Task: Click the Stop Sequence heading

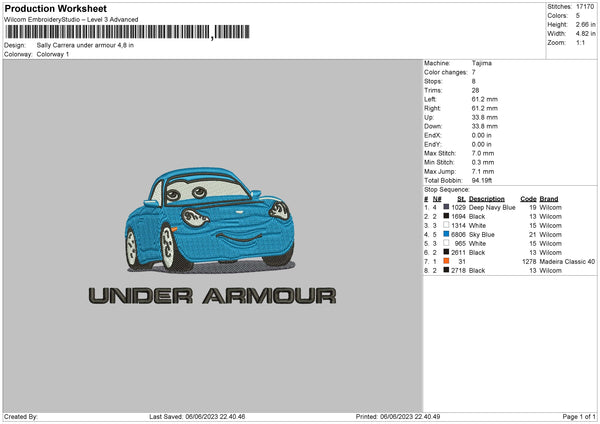Action: (446, 188)
